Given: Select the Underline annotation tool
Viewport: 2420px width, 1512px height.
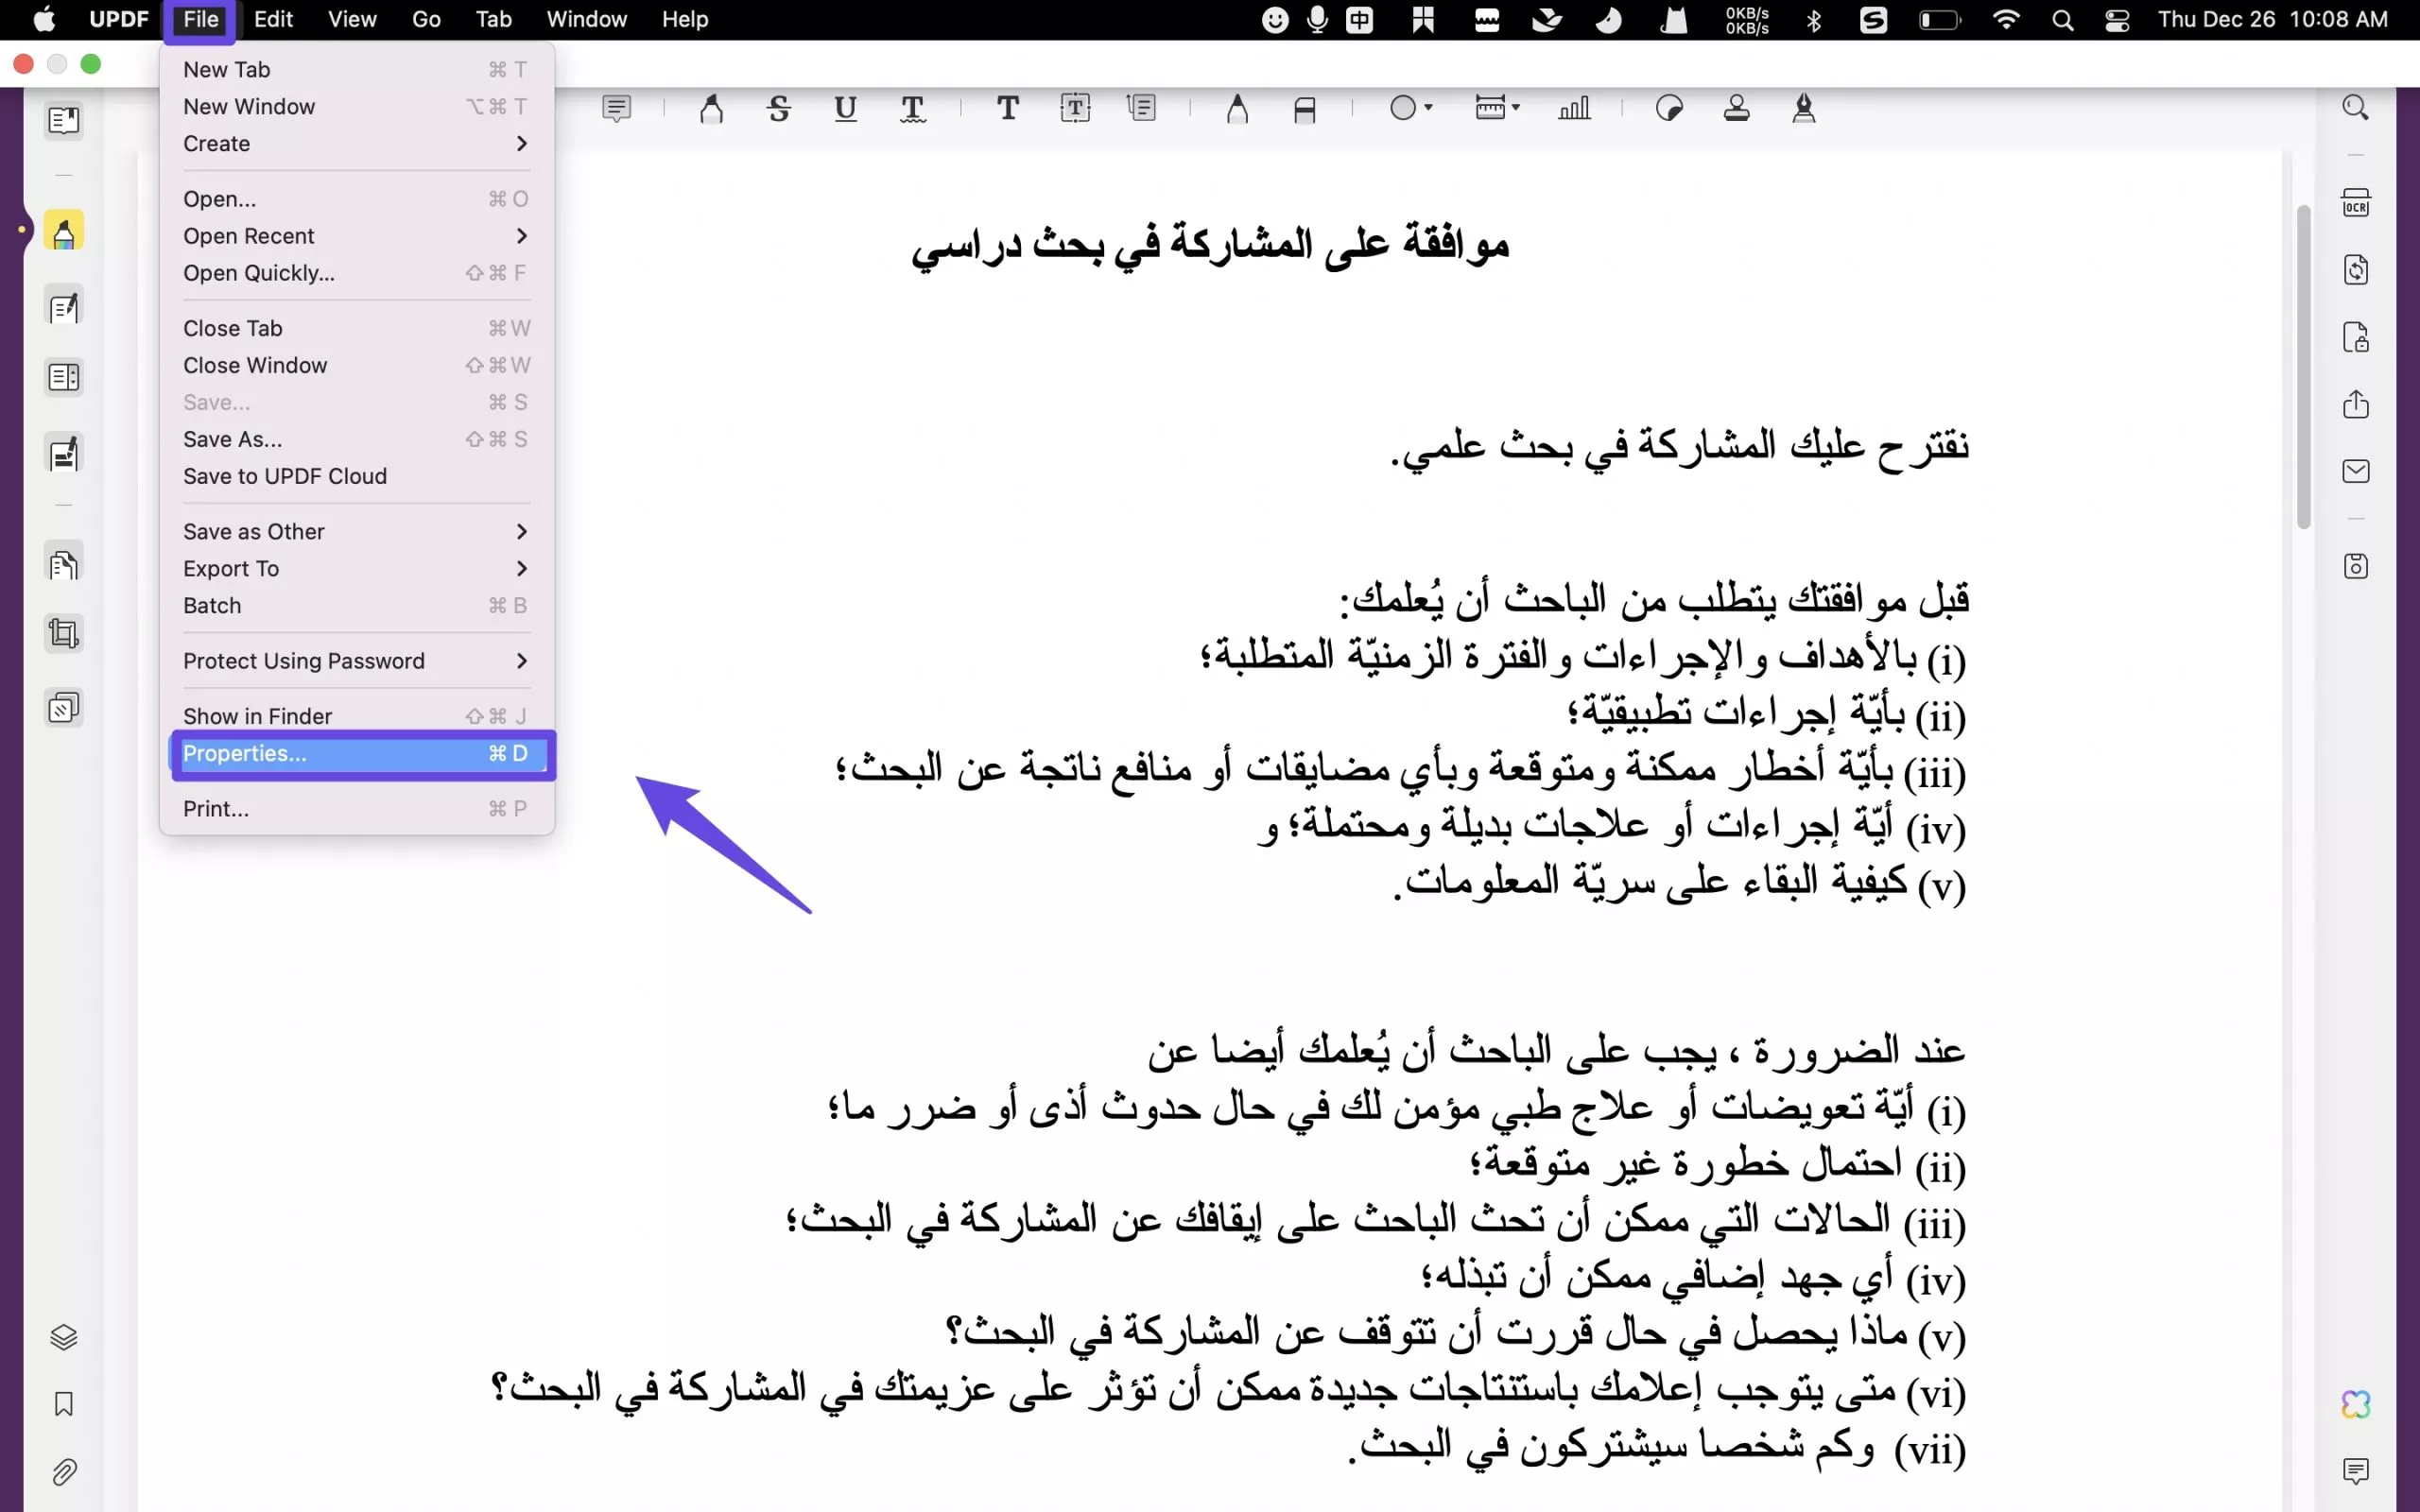Looking at the screenshot, I should (845, 107).
